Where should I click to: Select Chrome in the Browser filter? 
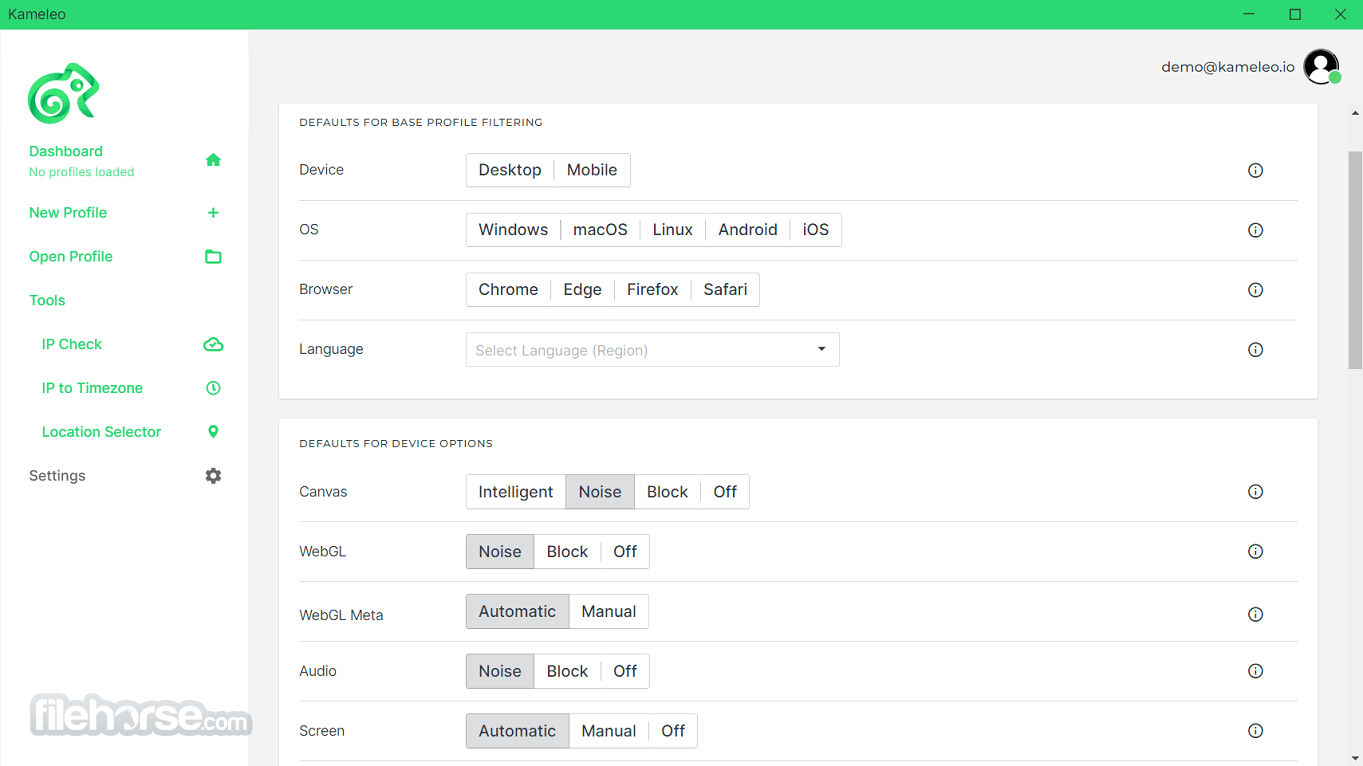pyautogui.click(x=508, y=290)
